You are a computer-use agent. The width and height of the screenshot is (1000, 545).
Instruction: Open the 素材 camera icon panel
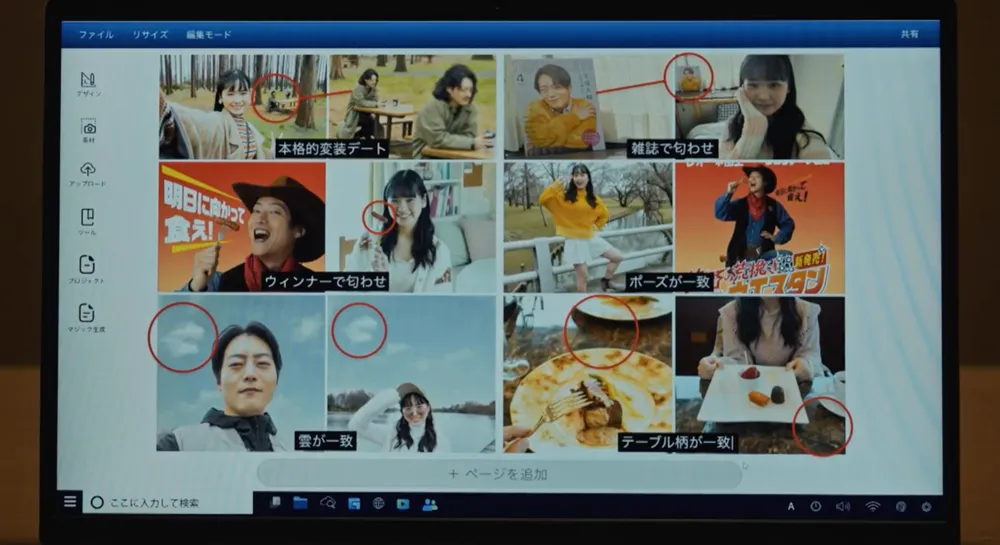point(88,129)
